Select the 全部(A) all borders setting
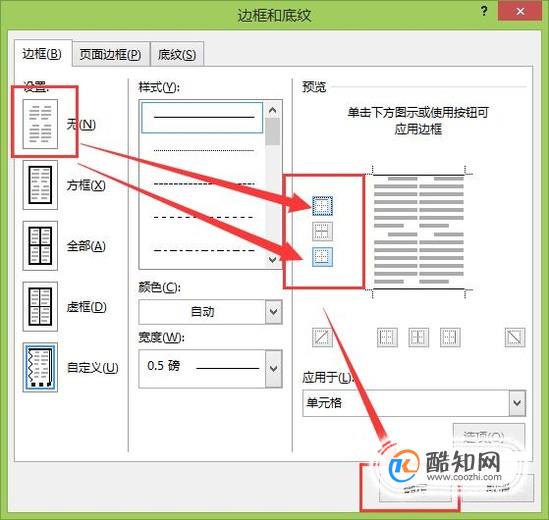 [x=40, y=245]
